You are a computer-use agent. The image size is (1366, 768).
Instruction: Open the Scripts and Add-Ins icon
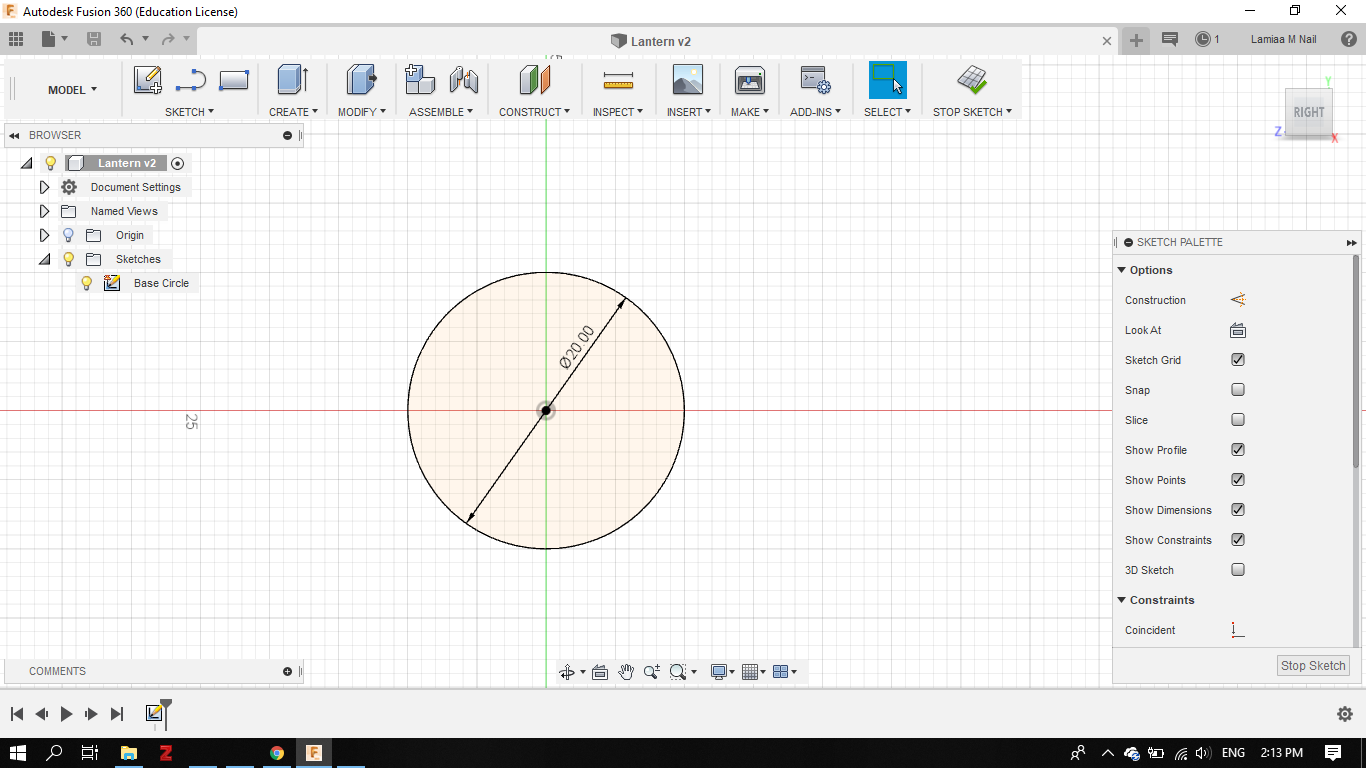tap(815, 81)
